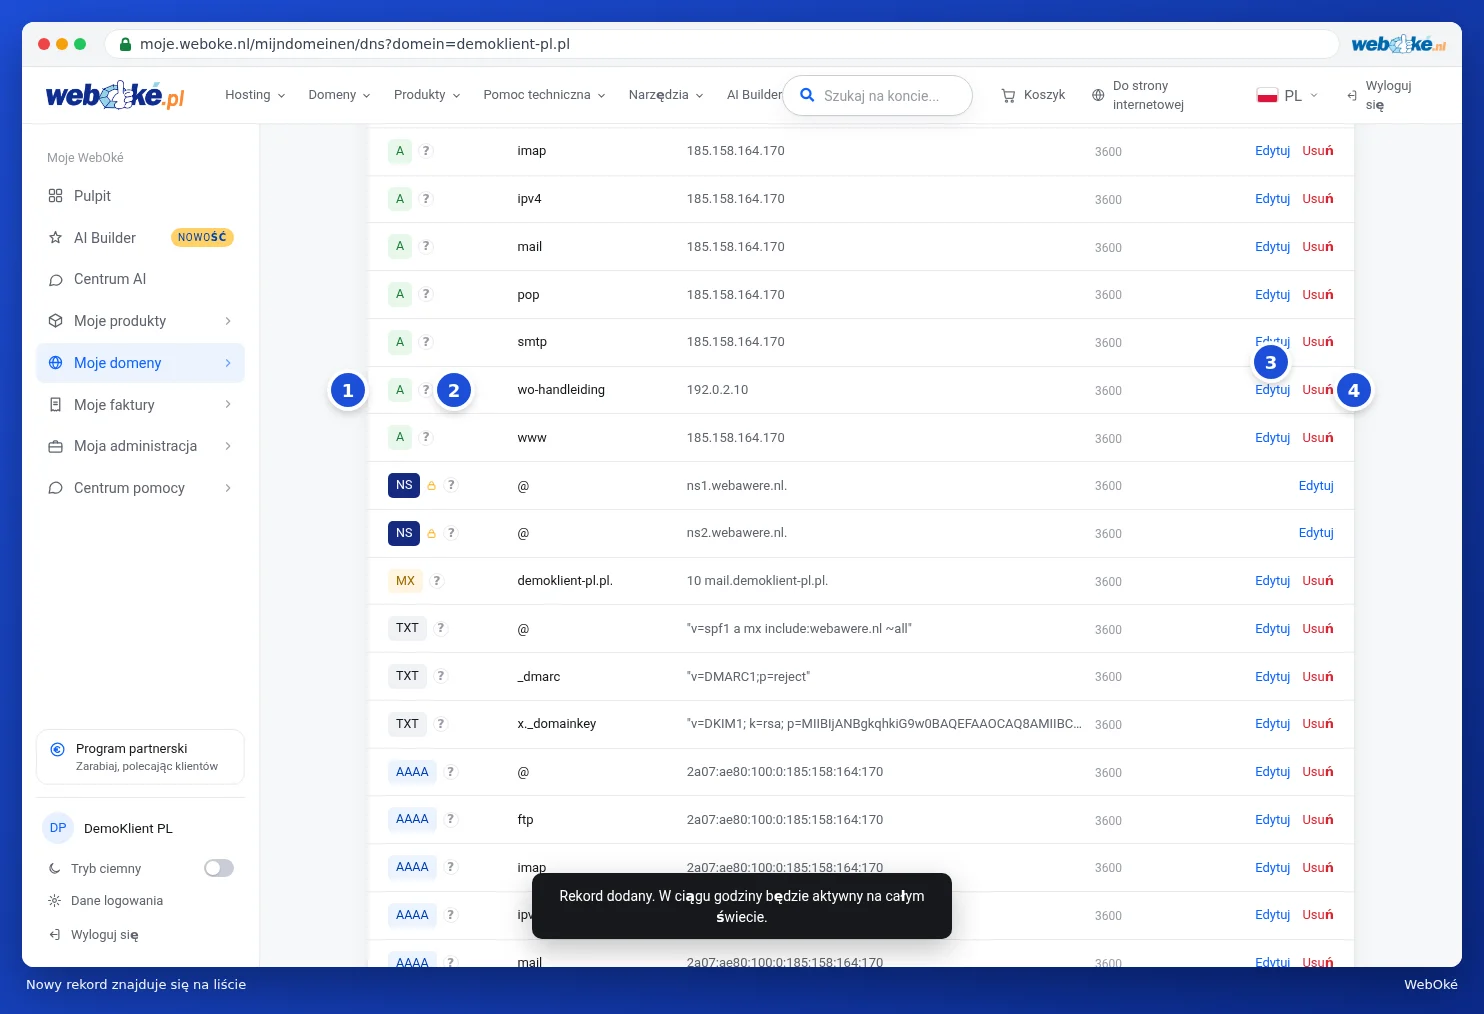1484x1014 pixels.
Task: Click the NOWOŚĆ badge beside AI Builder
Action: pyautogui.click(x=202, y=237)
